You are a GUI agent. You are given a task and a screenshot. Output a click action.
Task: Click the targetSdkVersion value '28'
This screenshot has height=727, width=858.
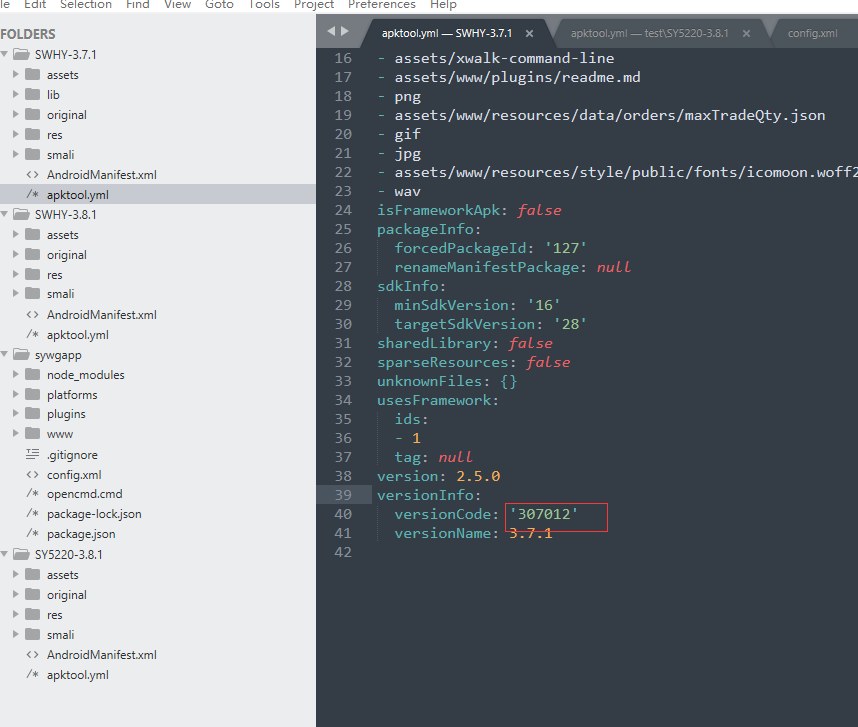(x=570, y=324)
